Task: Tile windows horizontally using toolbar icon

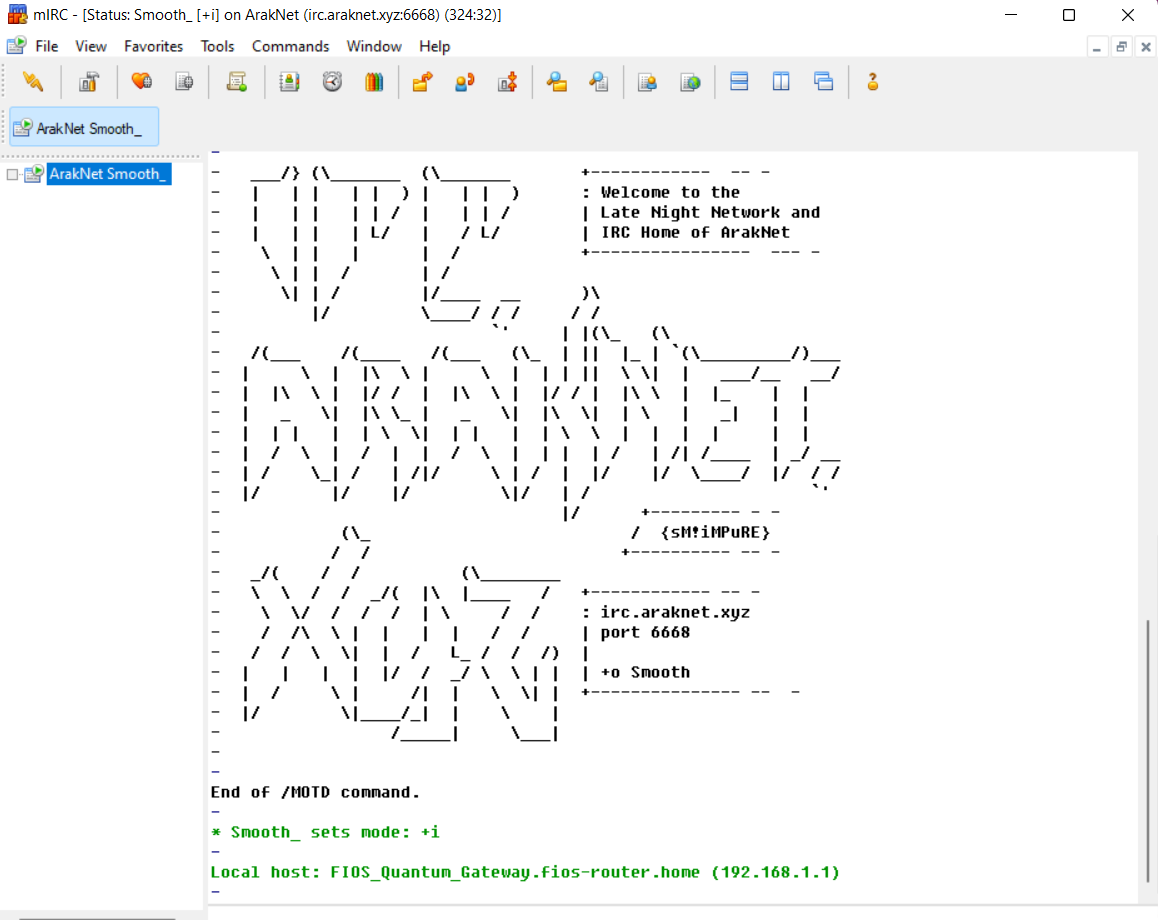Action: (x=739, y=82)
